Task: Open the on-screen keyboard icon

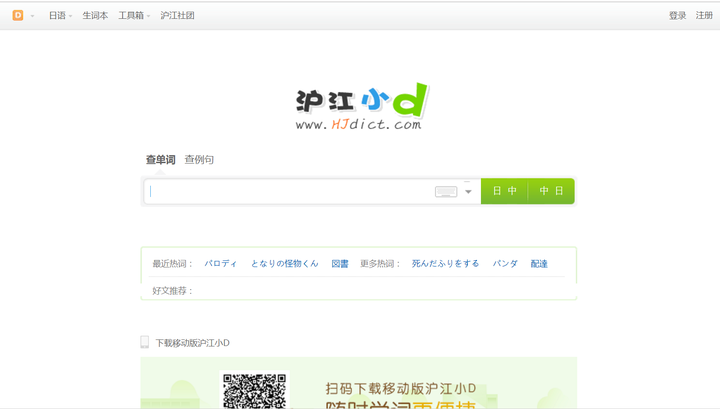Action: click(446, 191)
